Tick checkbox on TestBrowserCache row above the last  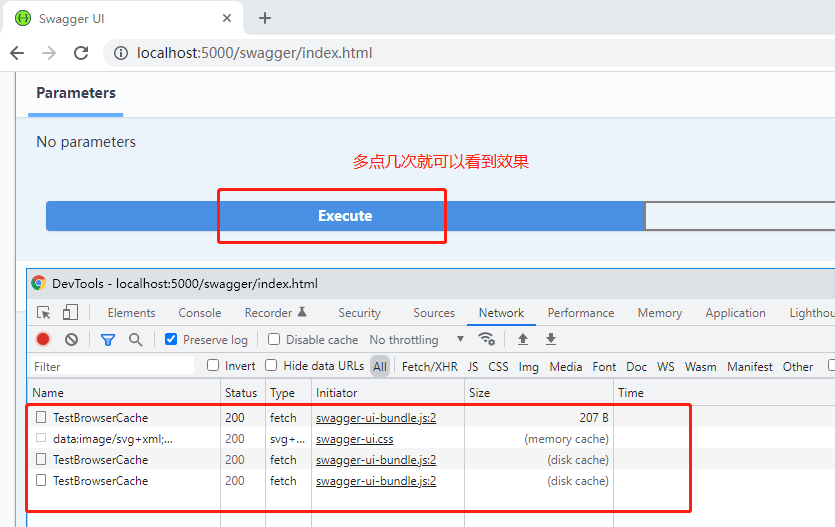pyautogui.click(x=41, y=459)
